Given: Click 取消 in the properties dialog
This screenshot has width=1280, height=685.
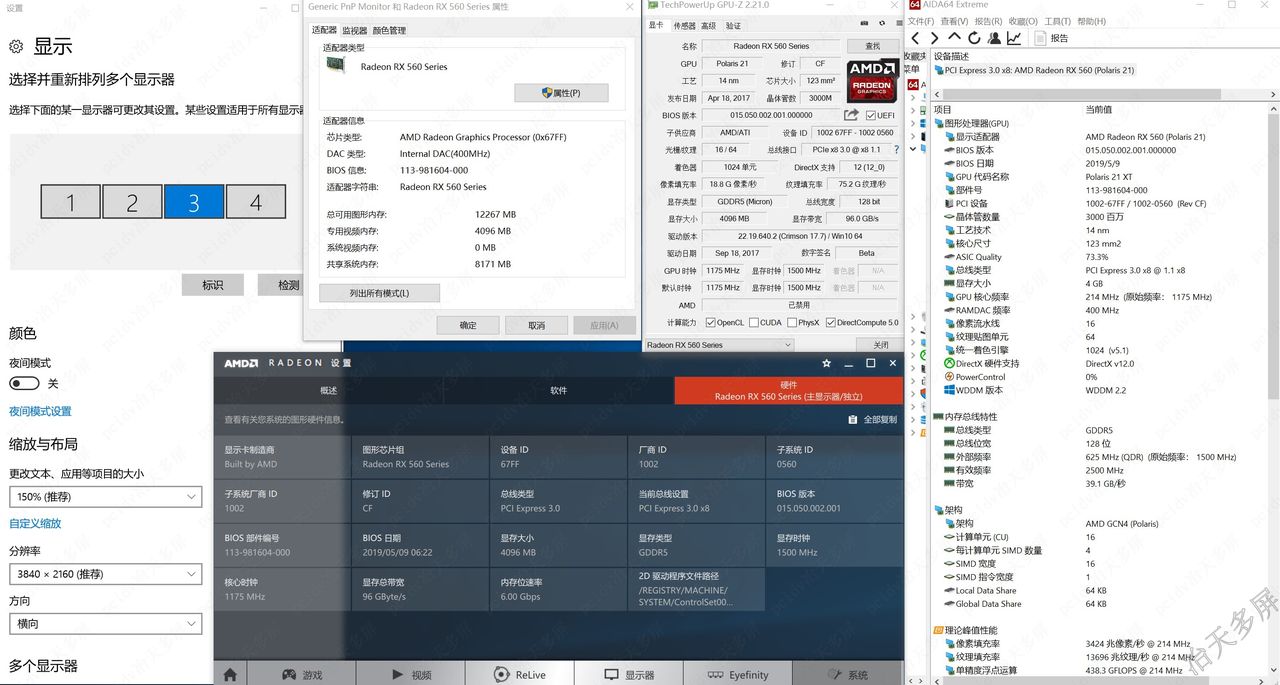Looking at the screenshot, I should click(536, 325).
